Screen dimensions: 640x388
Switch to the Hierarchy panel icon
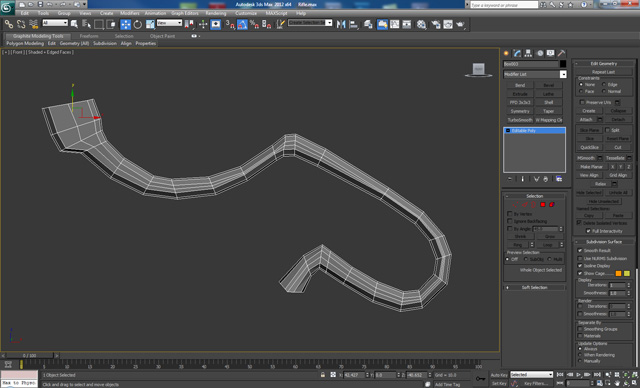coord(528,53)
